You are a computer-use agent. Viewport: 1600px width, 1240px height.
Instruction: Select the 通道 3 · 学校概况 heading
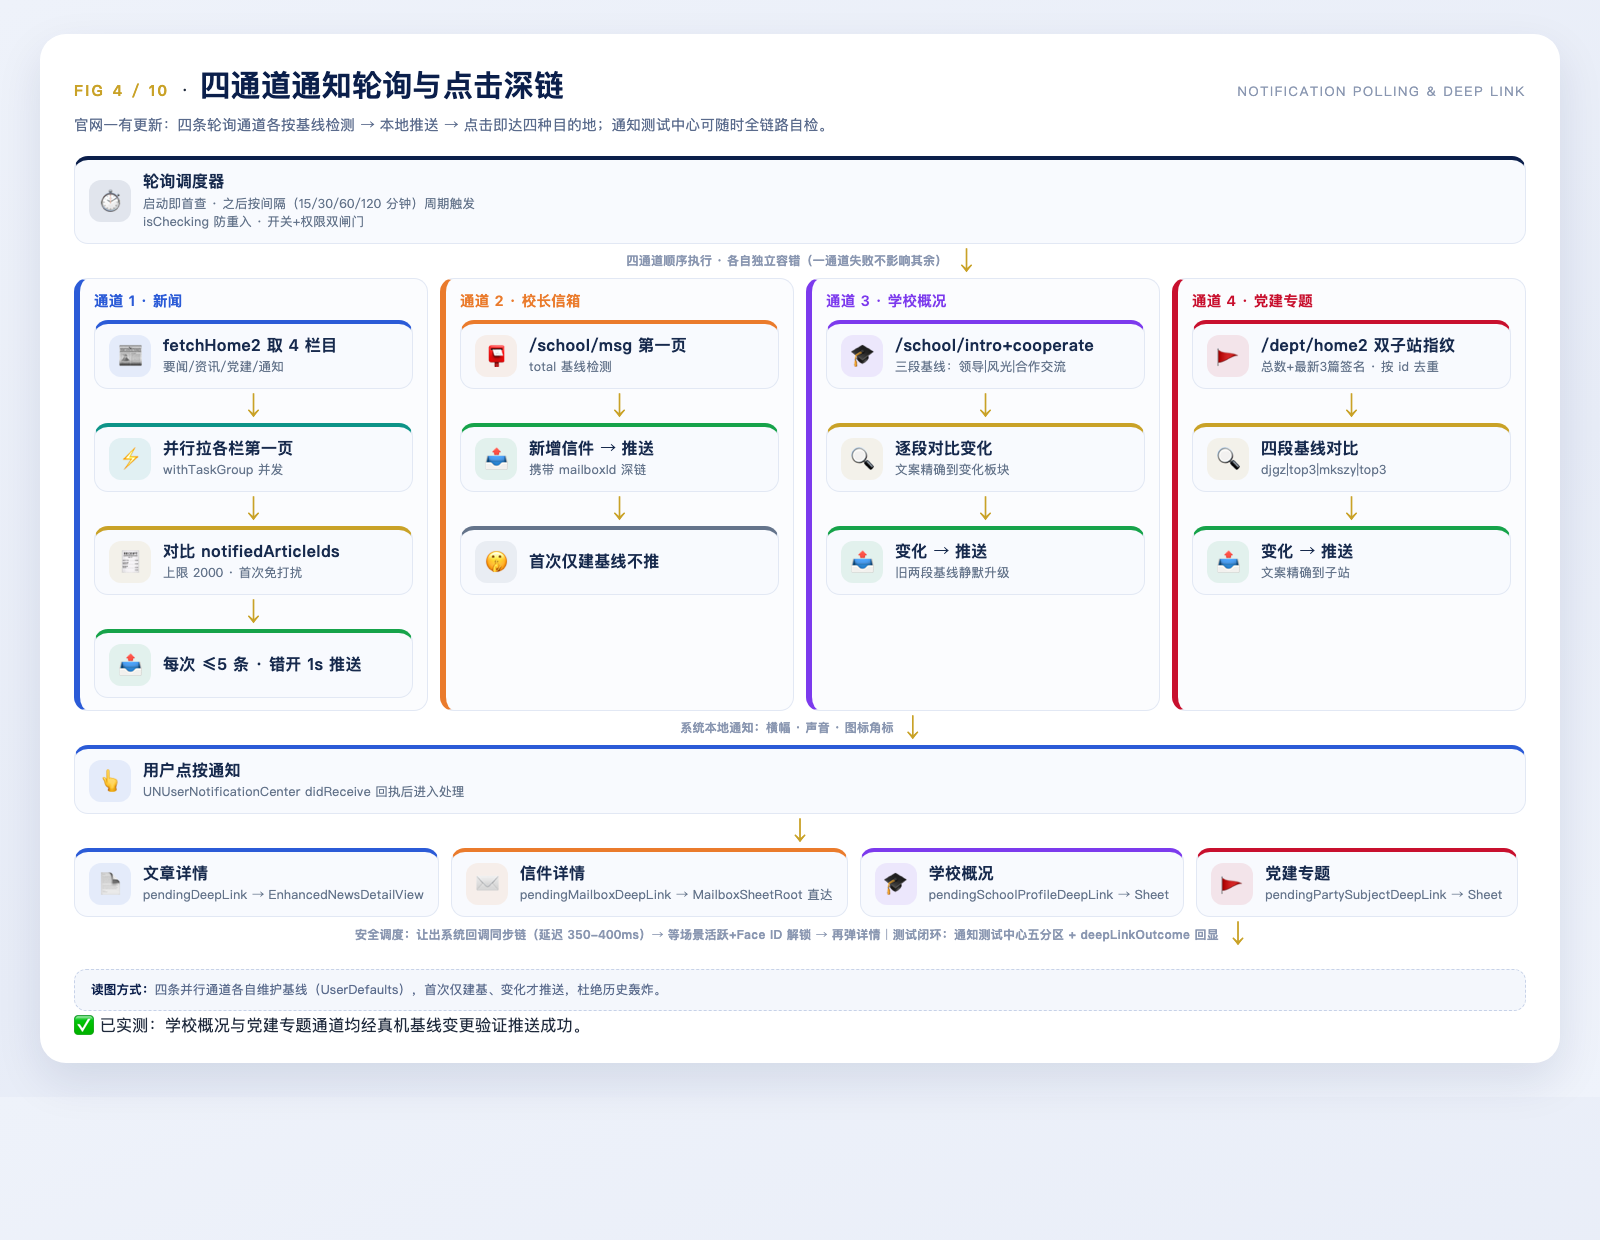(x=886, y=301)
